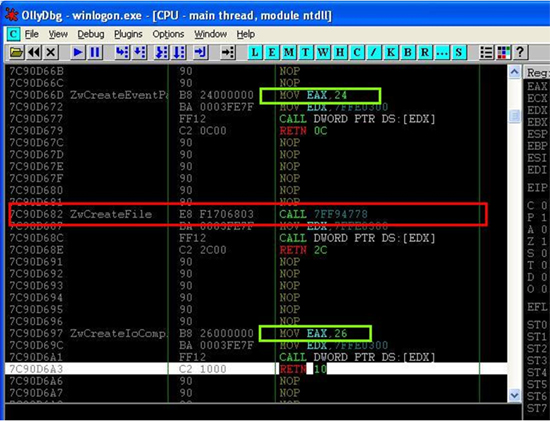550x421 pixels.
Task: Click the Go to address icon
Action: (228, 53)
